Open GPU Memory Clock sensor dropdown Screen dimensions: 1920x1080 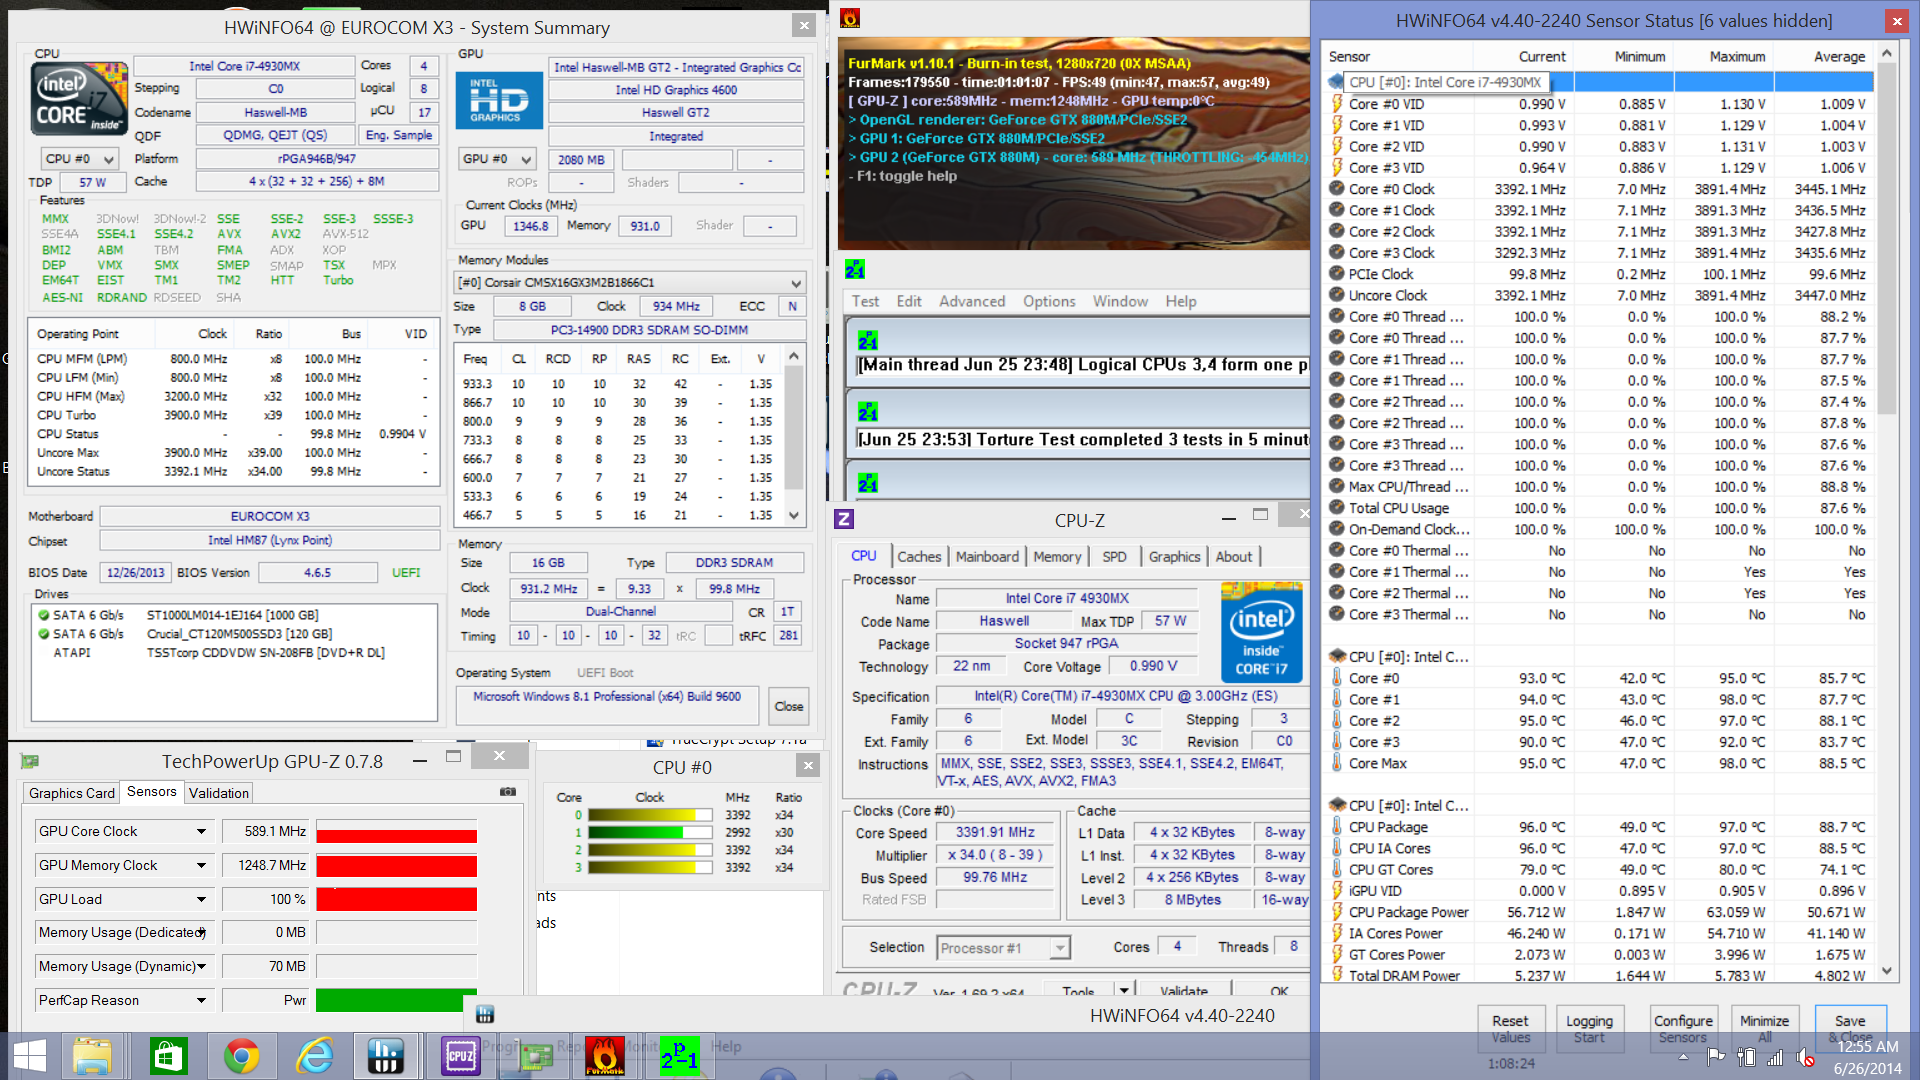(x=201, y=866)
